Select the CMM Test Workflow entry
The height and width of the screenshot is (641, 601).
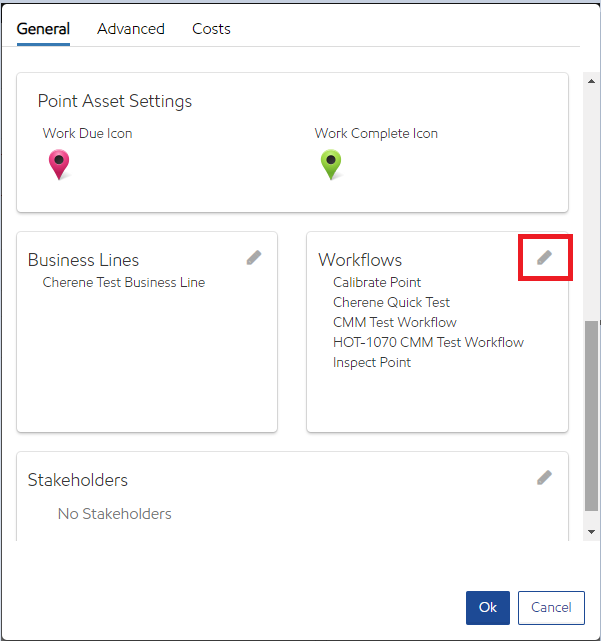pyautogui.click(x=394, y=322)
